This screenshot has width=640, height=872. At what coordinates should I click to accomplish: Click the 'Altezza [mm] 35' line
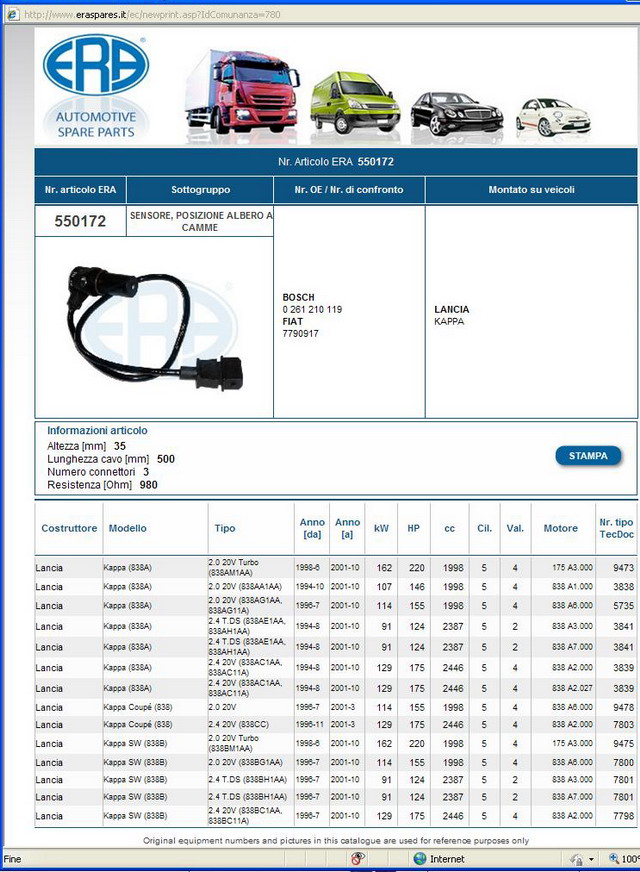(x=86, y=446)
